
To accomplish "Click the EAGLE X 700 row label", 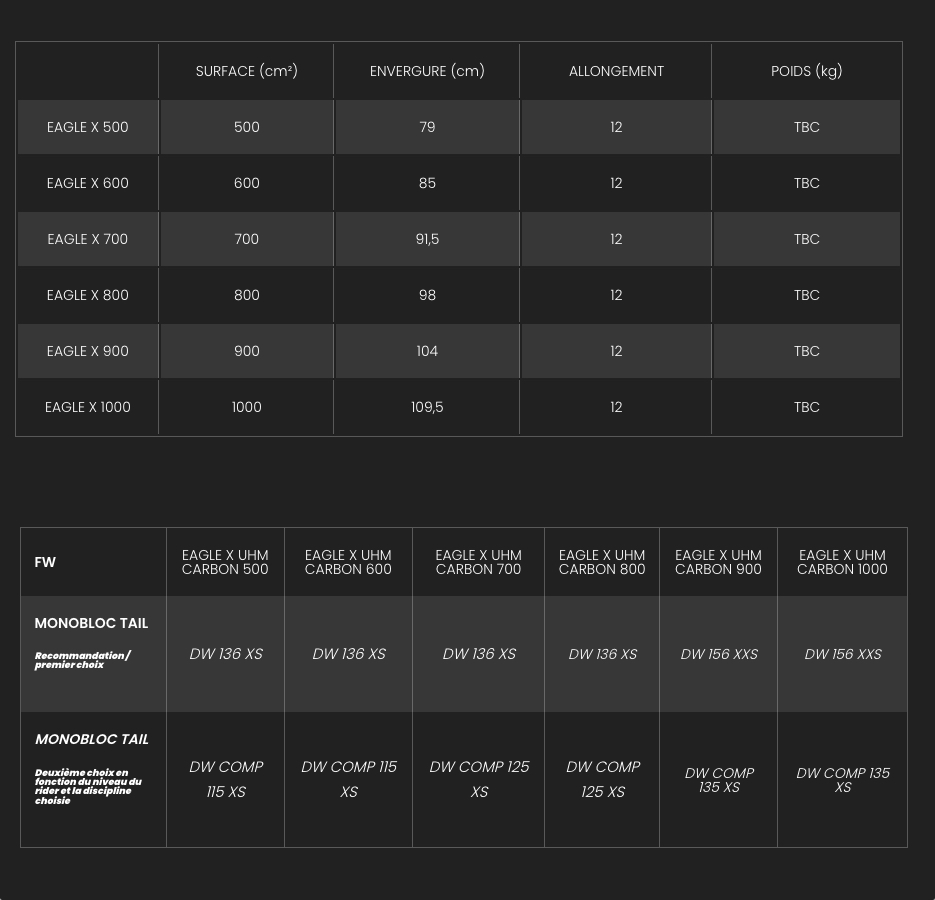I will [88, 239].
